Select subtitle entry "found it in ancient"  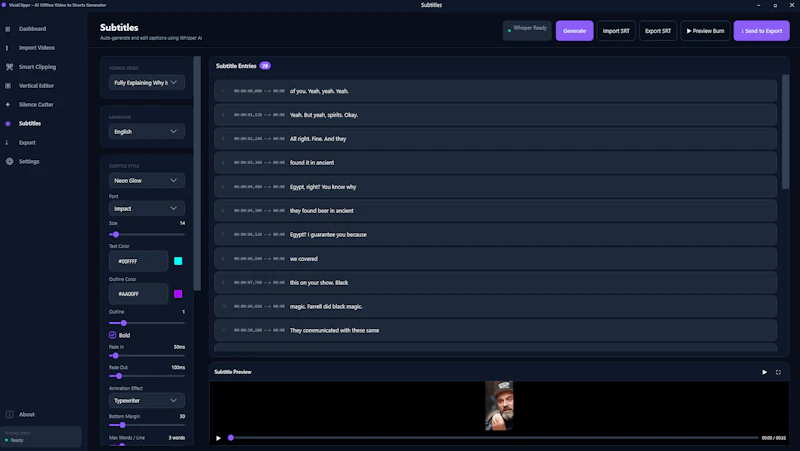[495, 163]
